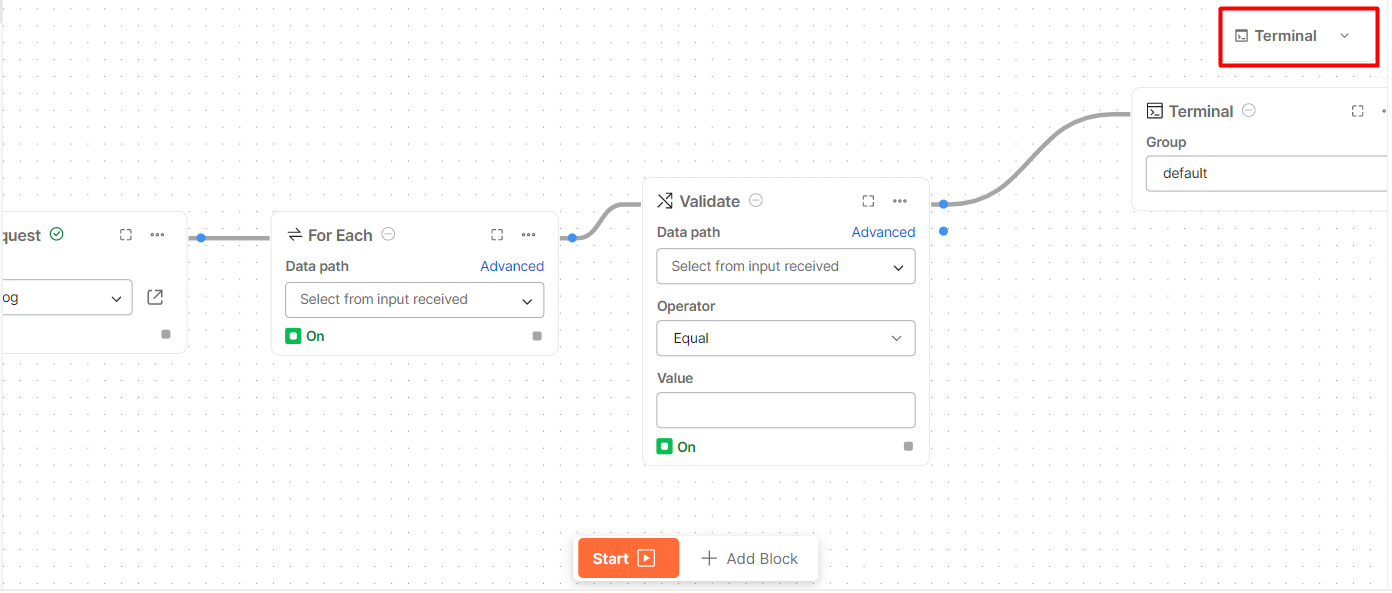The width and height of the screenshot is (1392, 593).
Task: Open Data path dropdown in Validate block
Action: coord(786,267)
